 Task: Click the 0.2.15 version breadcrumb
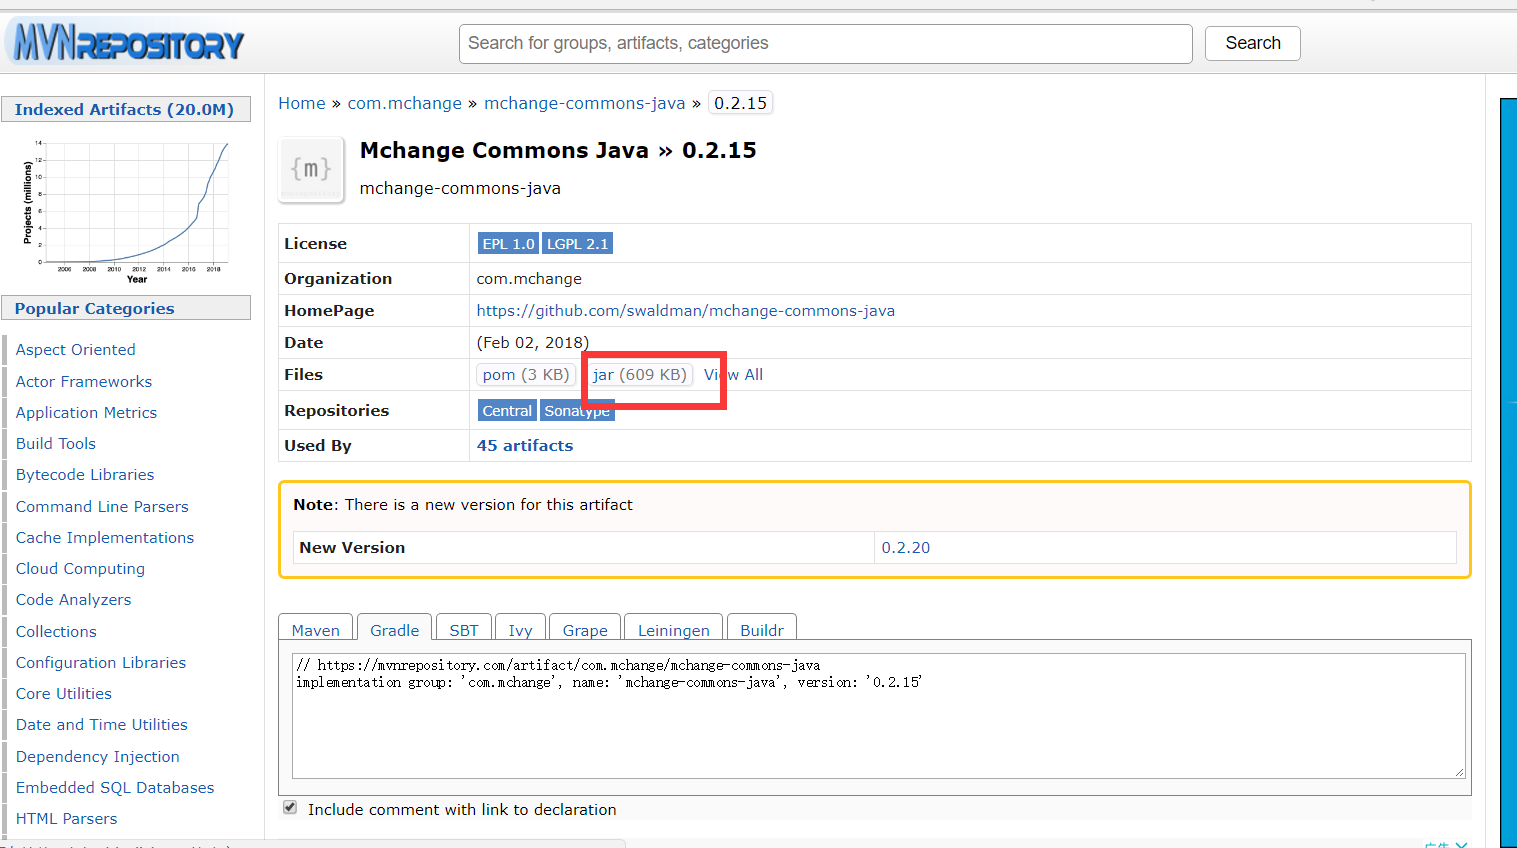740,103
